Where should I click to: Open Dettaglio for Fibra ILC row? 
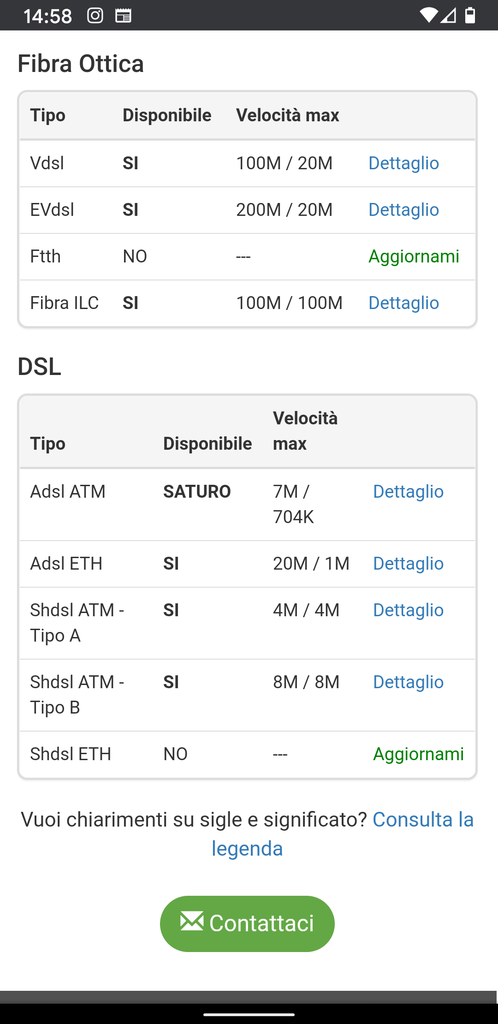click(403, 303)
